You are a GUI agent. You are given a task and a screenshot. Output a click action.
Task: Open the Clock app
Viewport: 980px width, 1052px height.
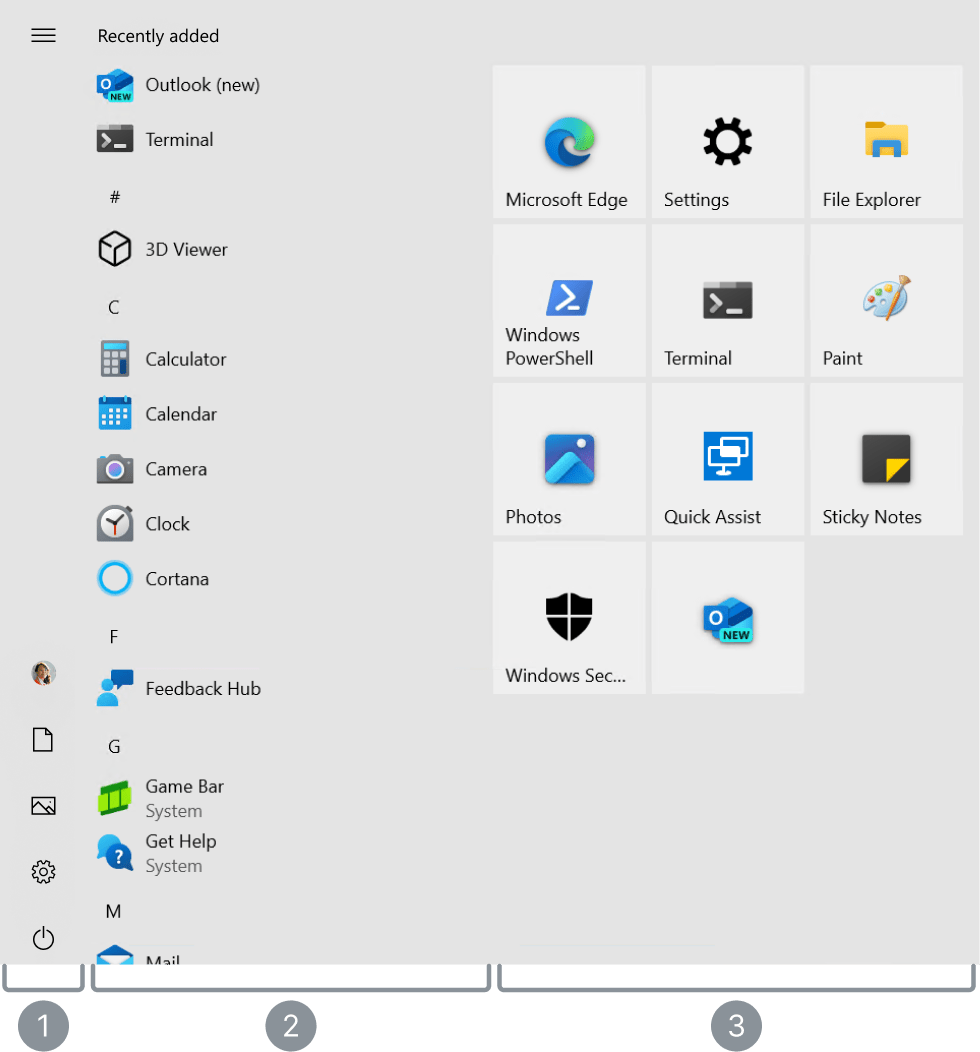point(144,524)
